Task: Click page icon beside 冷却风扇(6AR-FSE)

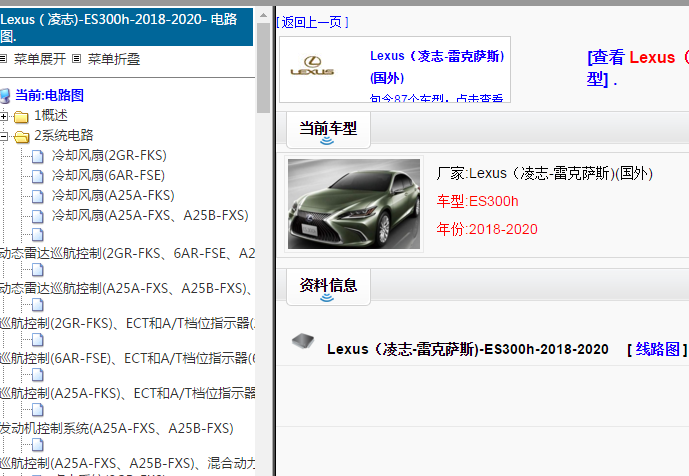Action: click(38, 176)
